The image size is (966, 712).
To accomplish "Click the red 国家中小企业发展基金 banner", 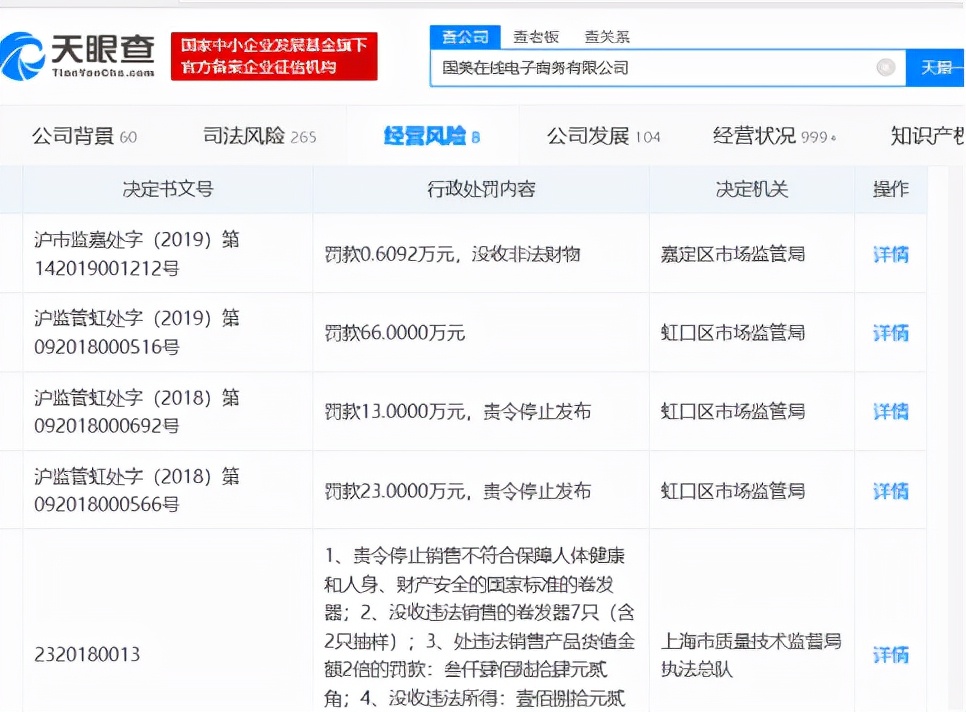I will tap(275, 55).
